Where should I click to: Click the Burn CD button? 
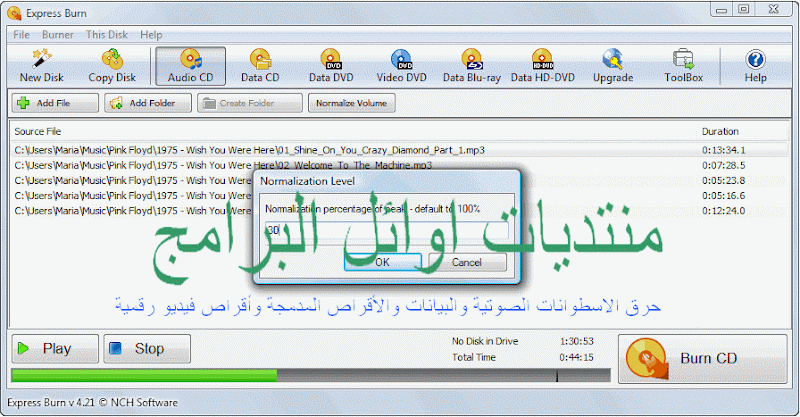pyautogui.click(x=703, y=358)
